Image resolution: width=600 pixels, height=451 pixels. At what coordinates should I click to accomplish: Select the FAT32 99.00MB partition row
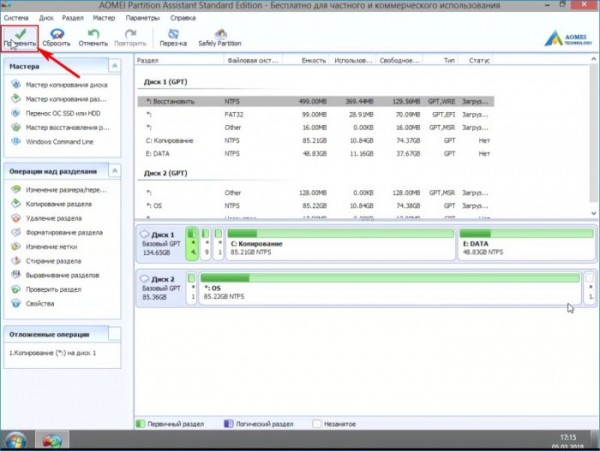click(316, 114)
